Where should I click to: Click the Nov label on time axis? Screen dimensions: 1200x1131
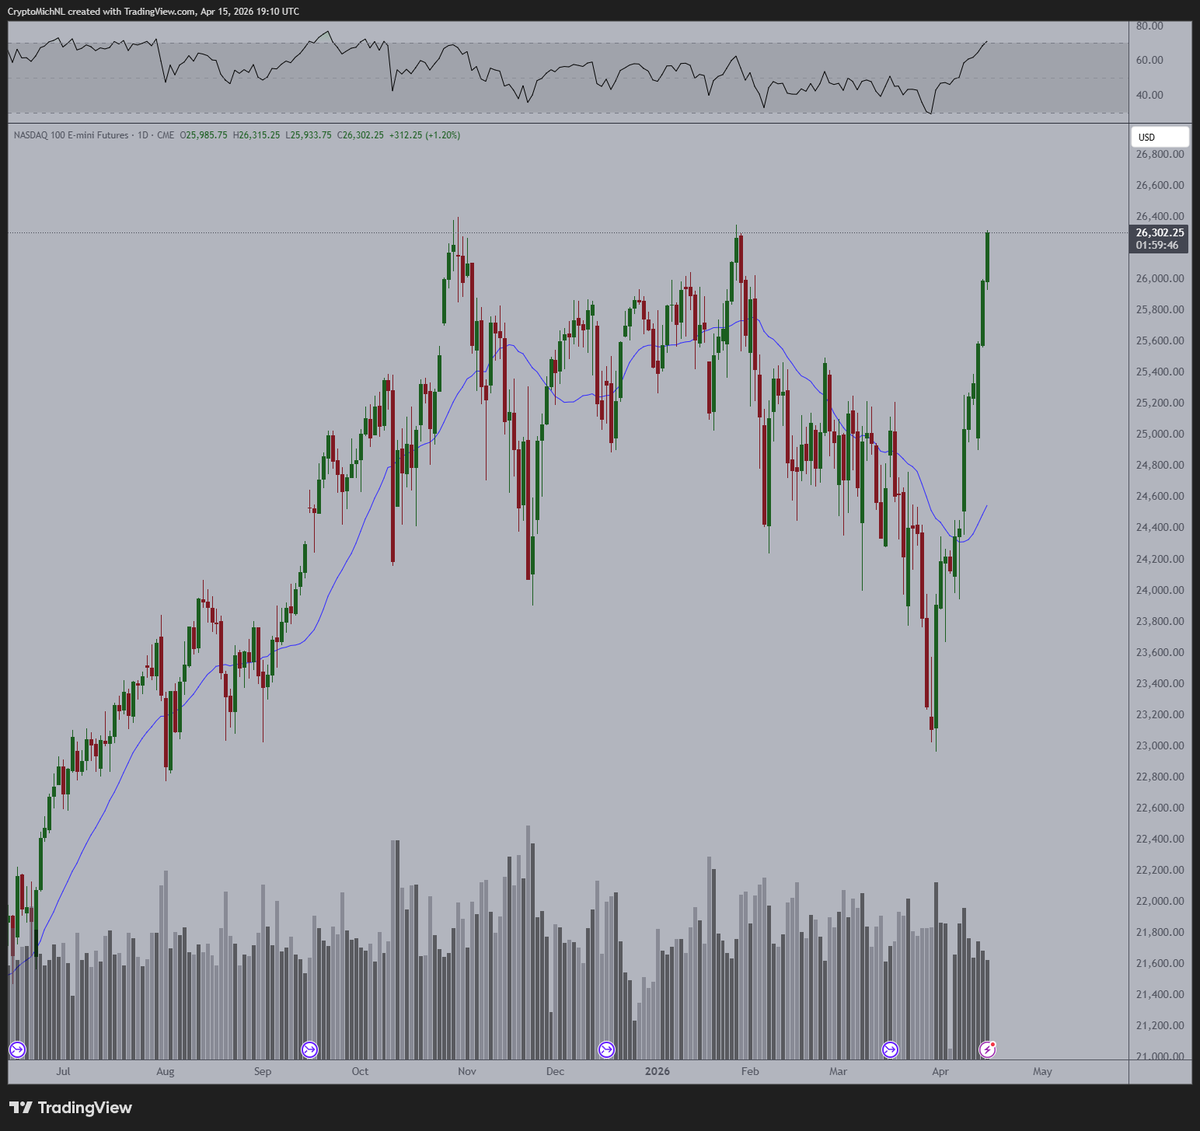466,1071
